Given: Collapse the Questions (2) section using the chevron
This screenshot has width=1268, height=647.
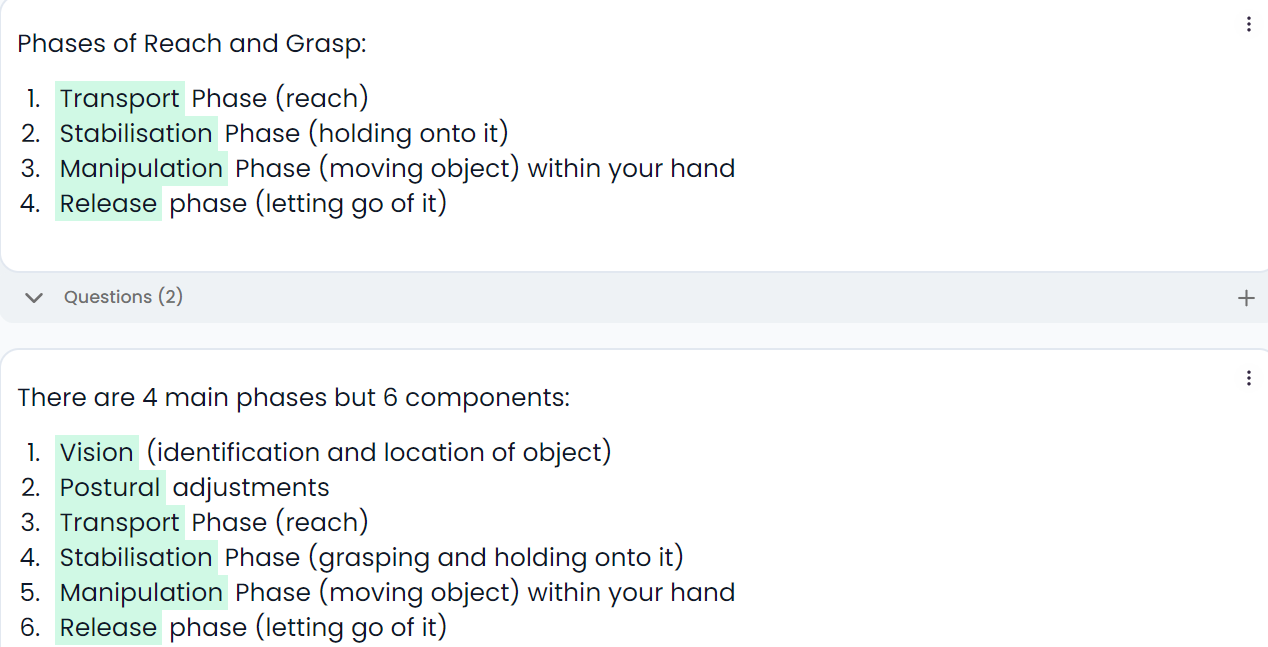Looking at the screenshot, I should click(x=34, y=298).
